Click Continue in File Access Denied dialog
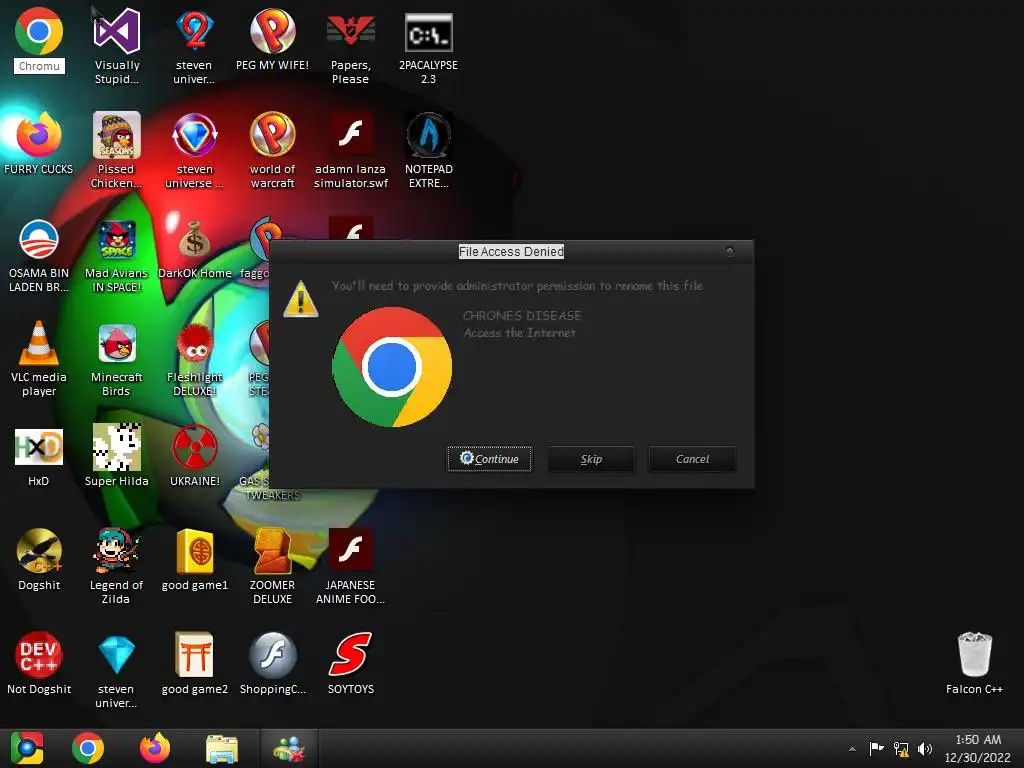1024x768 pixels. coord(489,459)
